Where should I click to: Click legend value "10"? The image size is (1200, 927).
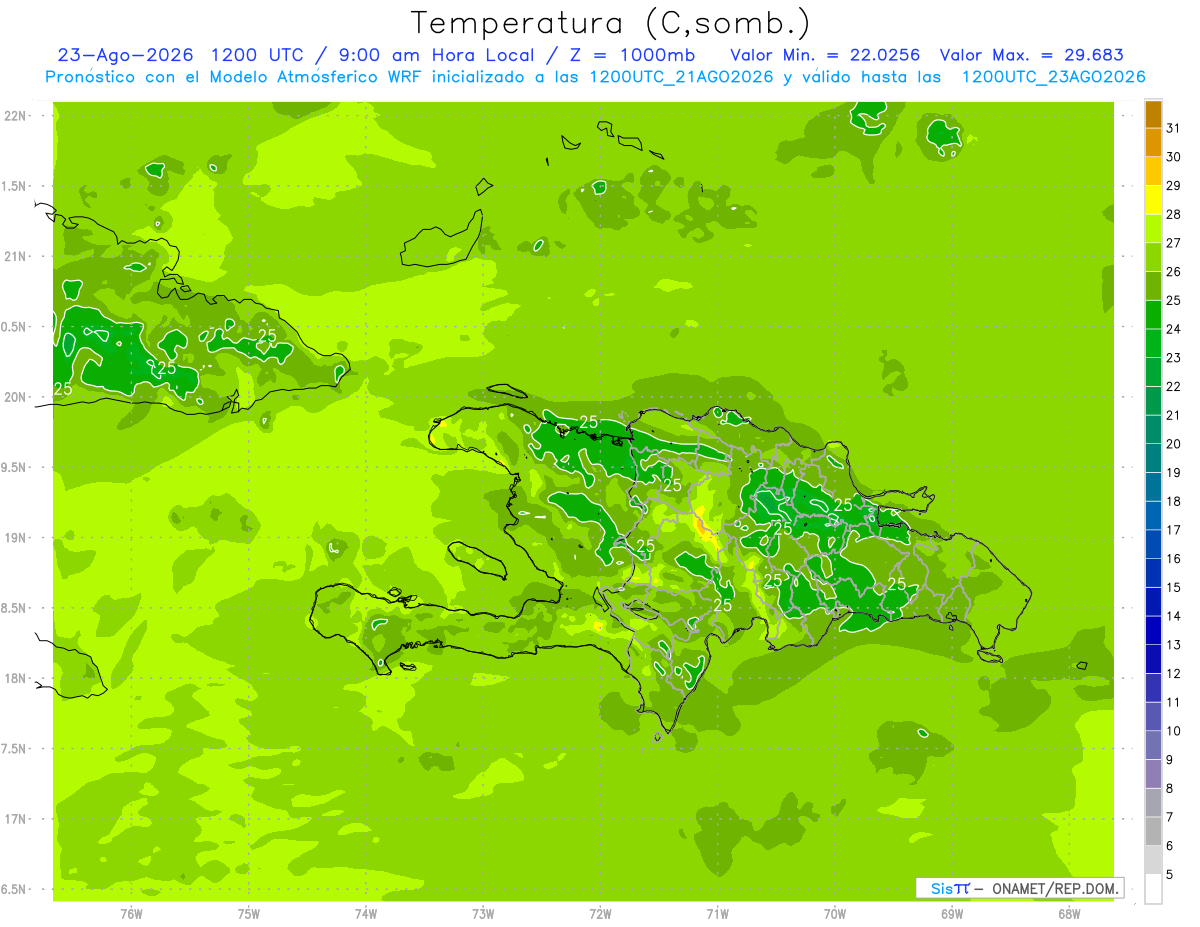click(1174, 731)
